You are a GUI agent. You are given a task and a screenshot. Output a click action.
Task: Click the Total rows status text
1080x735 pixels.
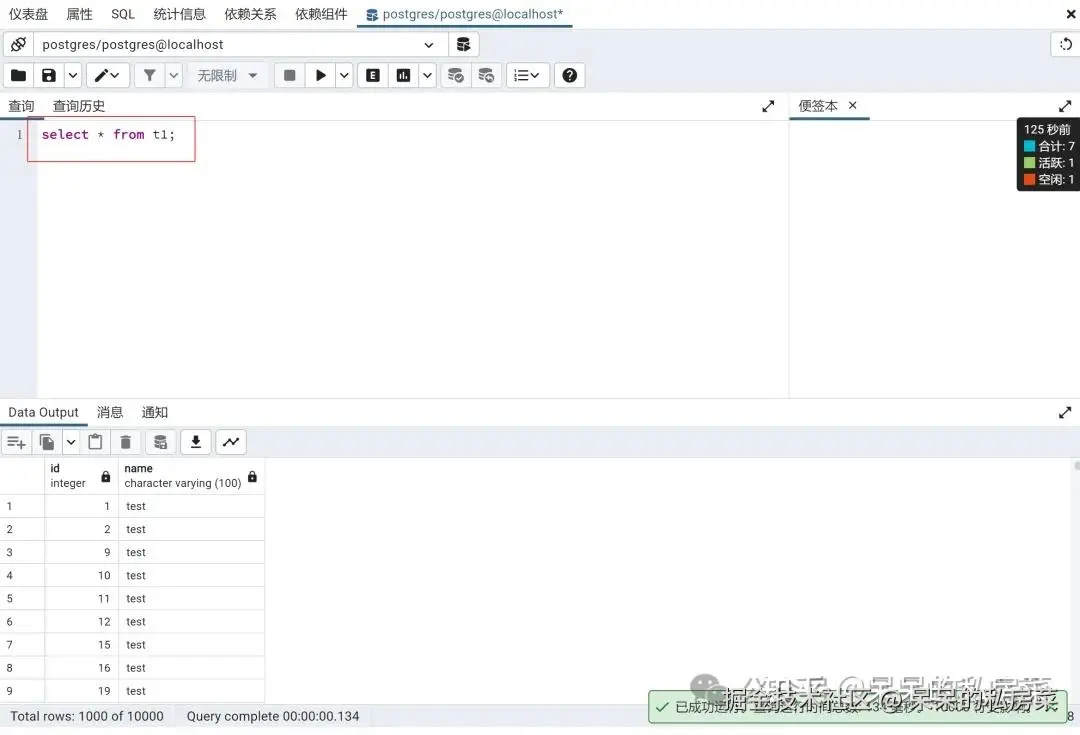pyautogui.click(x=87, y=716)
